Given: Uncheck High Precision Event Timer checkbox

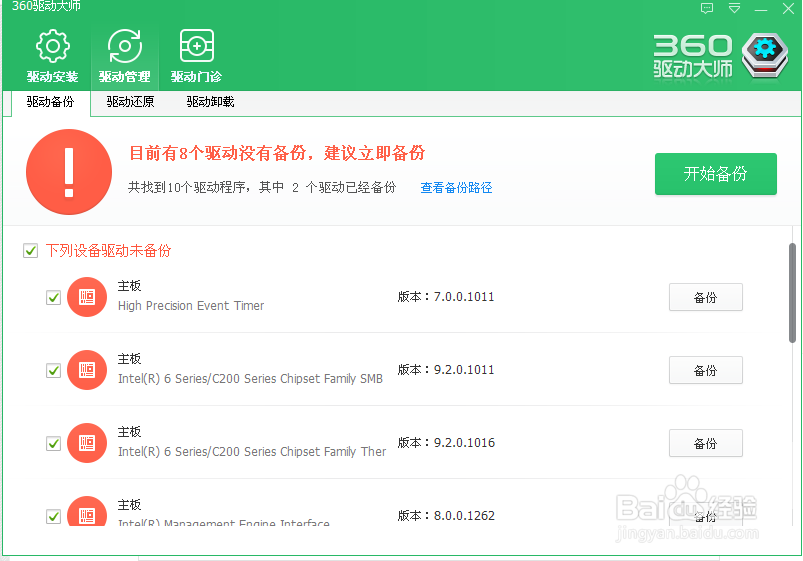Looking at the screenshot, I should [x=53, y=297].
